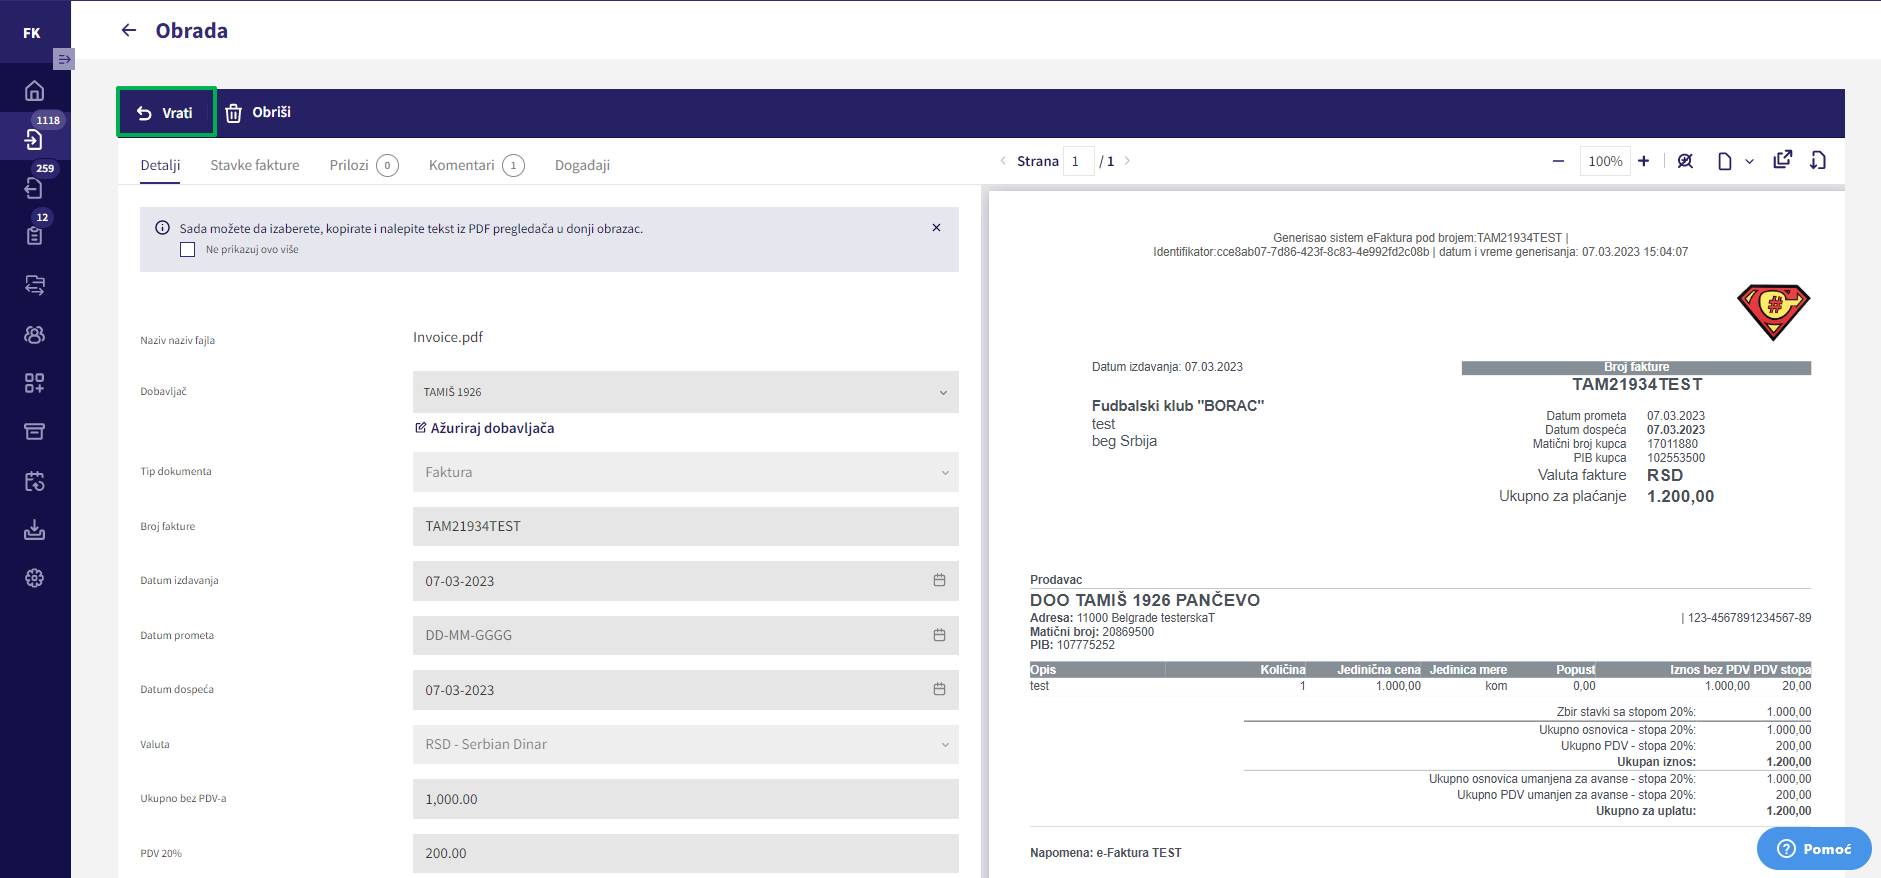
Task: Open the outgoing icon with 259 badge
Action: (x=34, y=188)
